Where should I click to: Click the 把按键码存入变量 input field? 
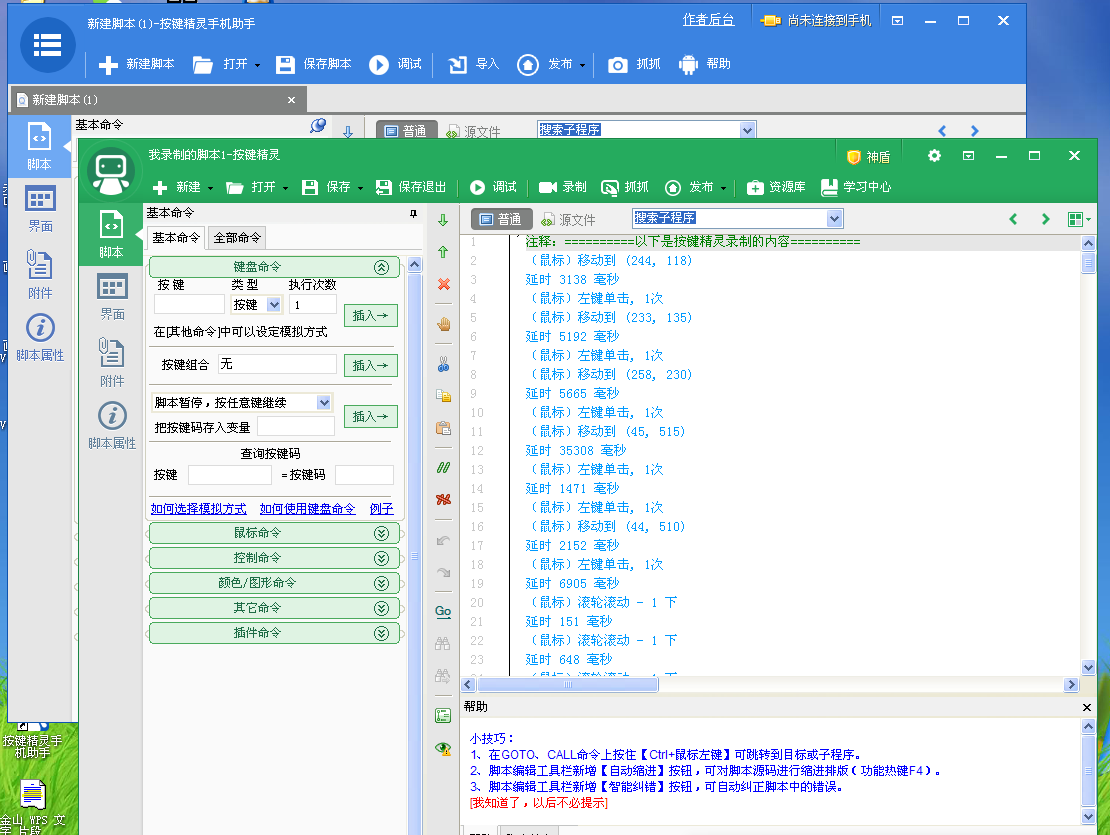point(296,427)
